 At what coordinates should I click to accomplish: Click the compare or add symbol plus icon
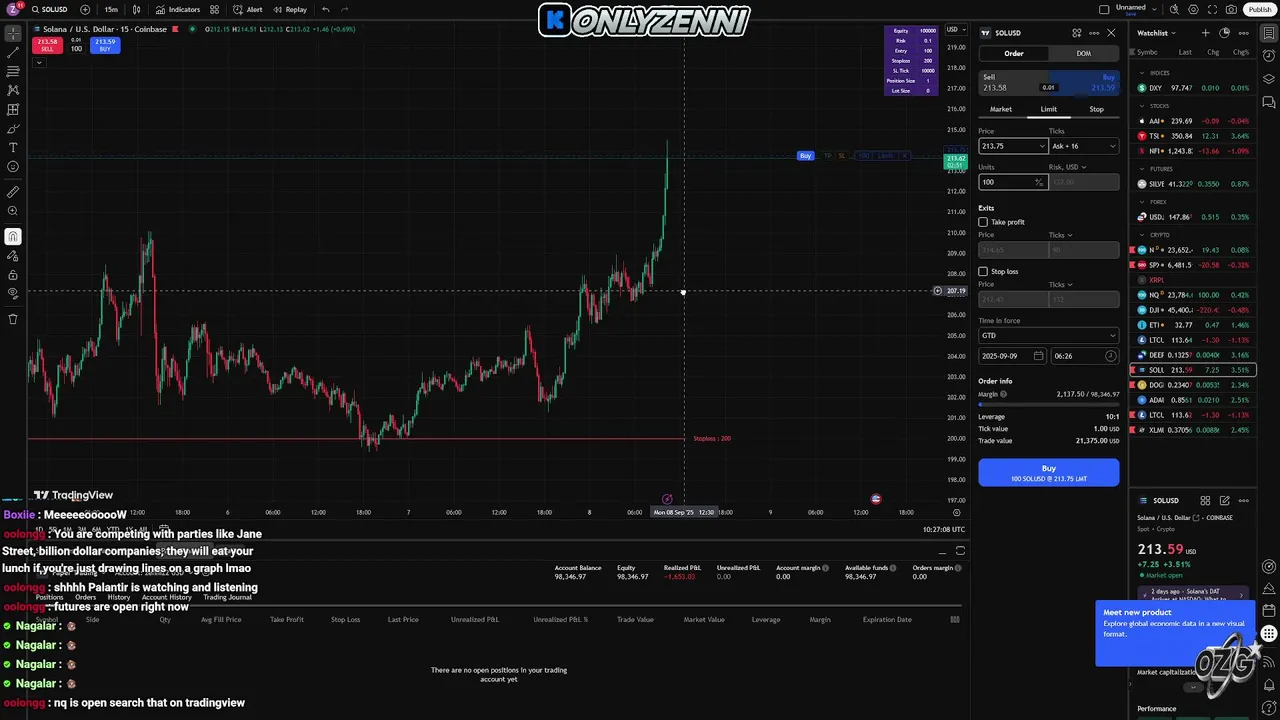[x=85, y=9]
